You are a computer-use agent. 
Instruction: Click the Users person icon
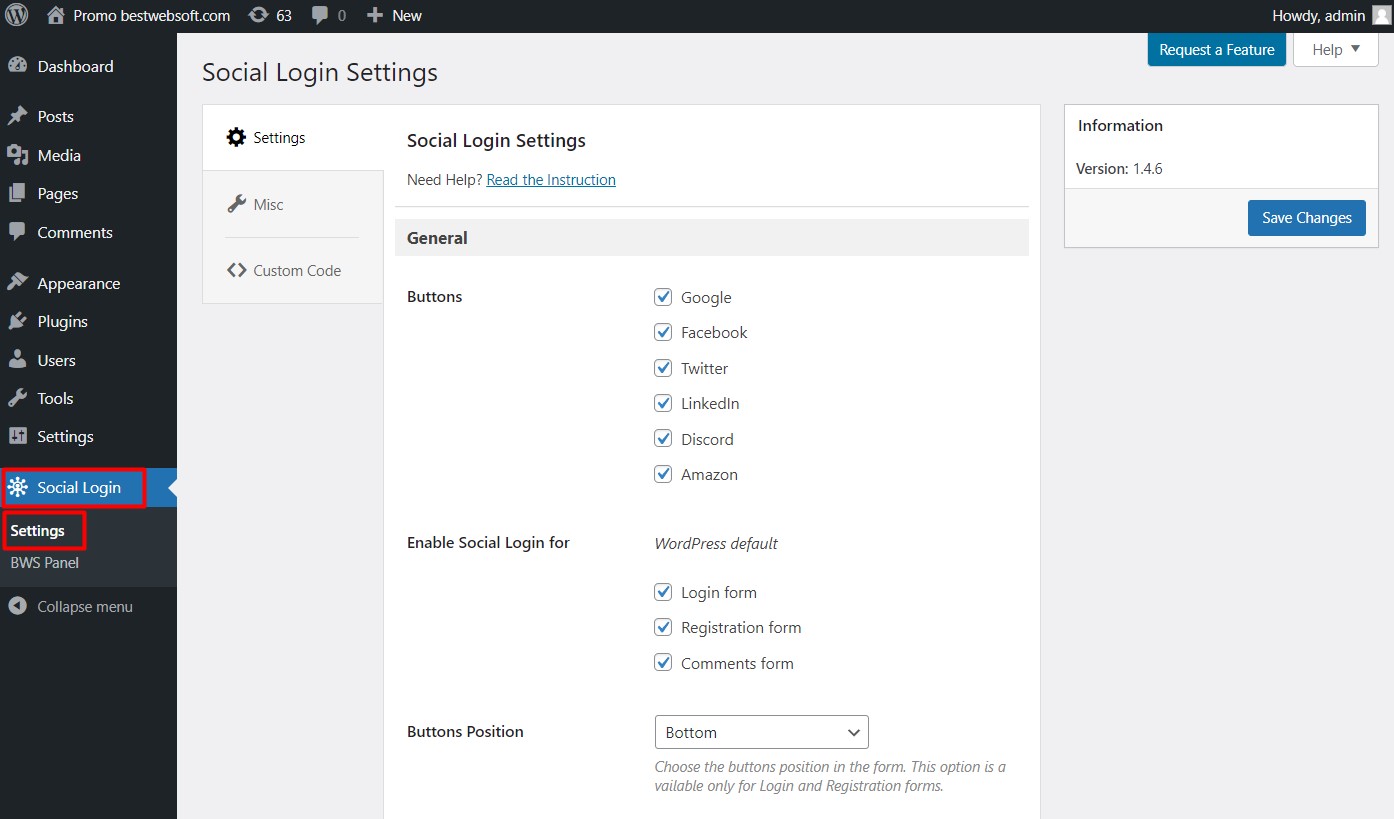(x=17, y=360)
